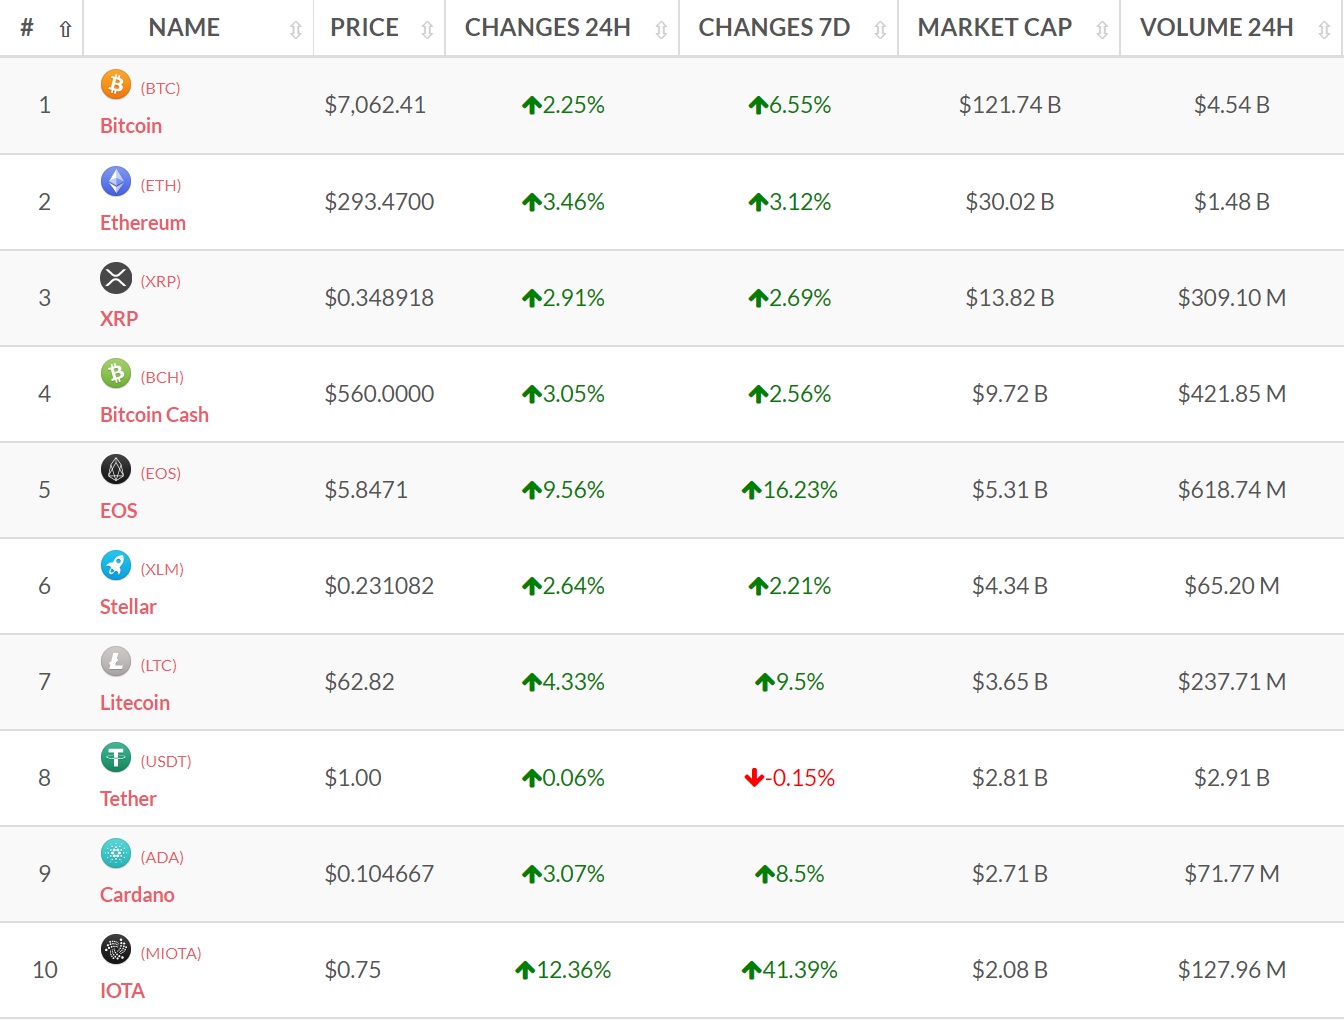The image size is (1344, 1020).
Task: Click Litecoin market cap $3.65 B
Action: coord(1010,682)
